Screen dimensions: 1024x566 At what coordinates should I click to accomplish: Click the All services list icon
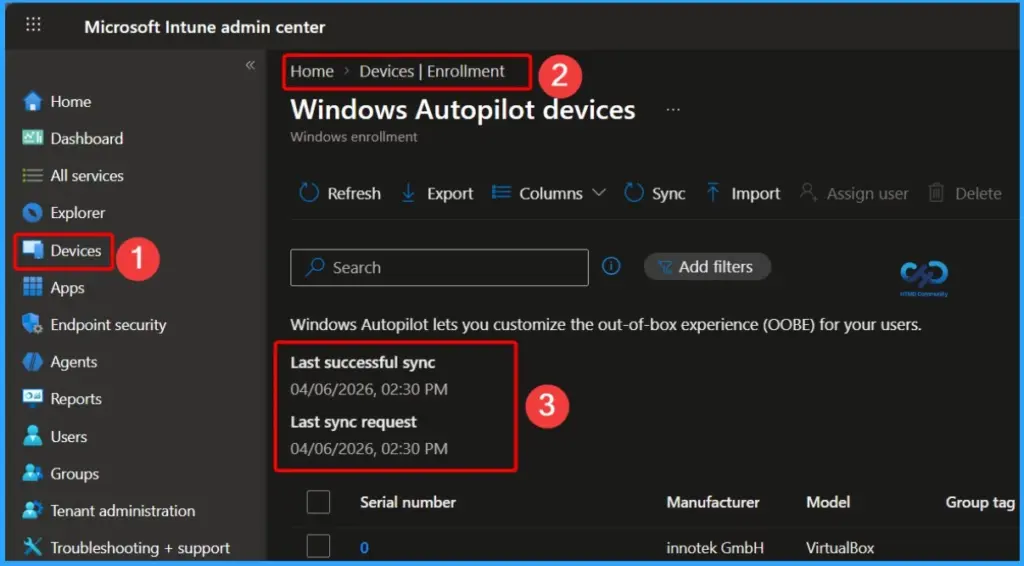[x=33, y=175]
